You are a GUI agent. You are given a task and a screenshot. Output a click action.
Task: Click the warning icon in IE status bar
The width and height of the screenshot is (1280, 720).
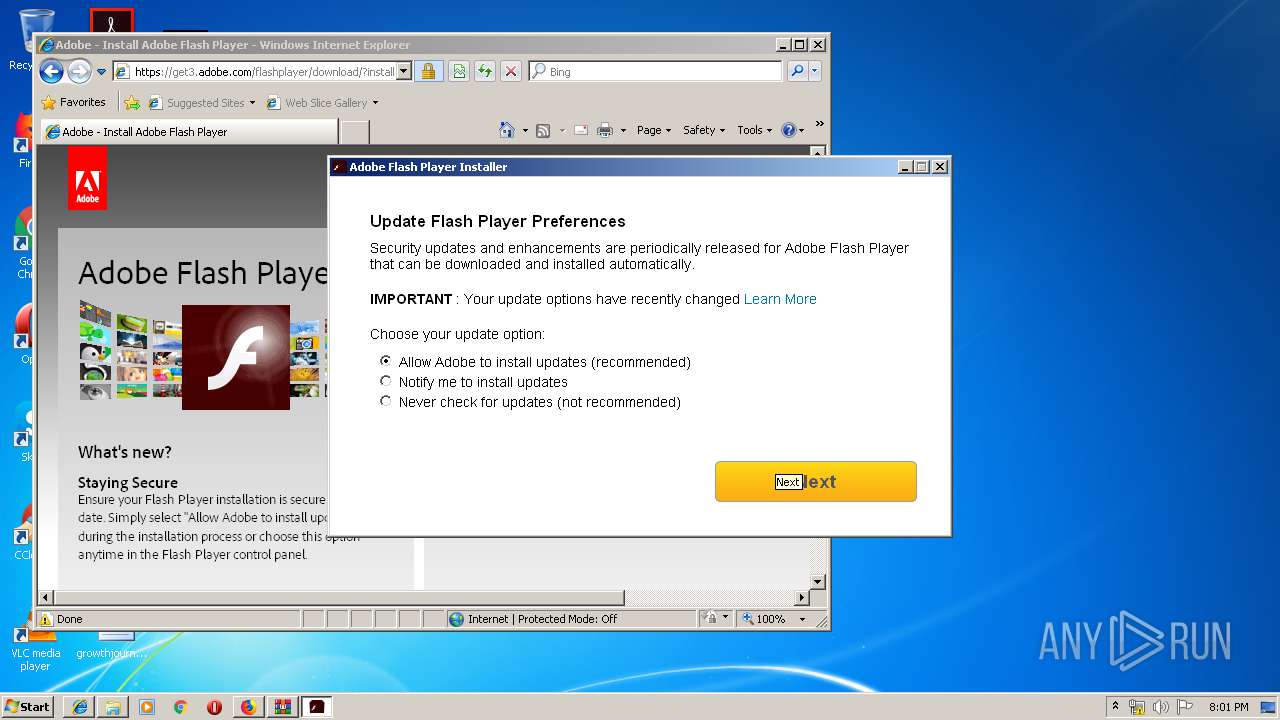tap(46, 619)
